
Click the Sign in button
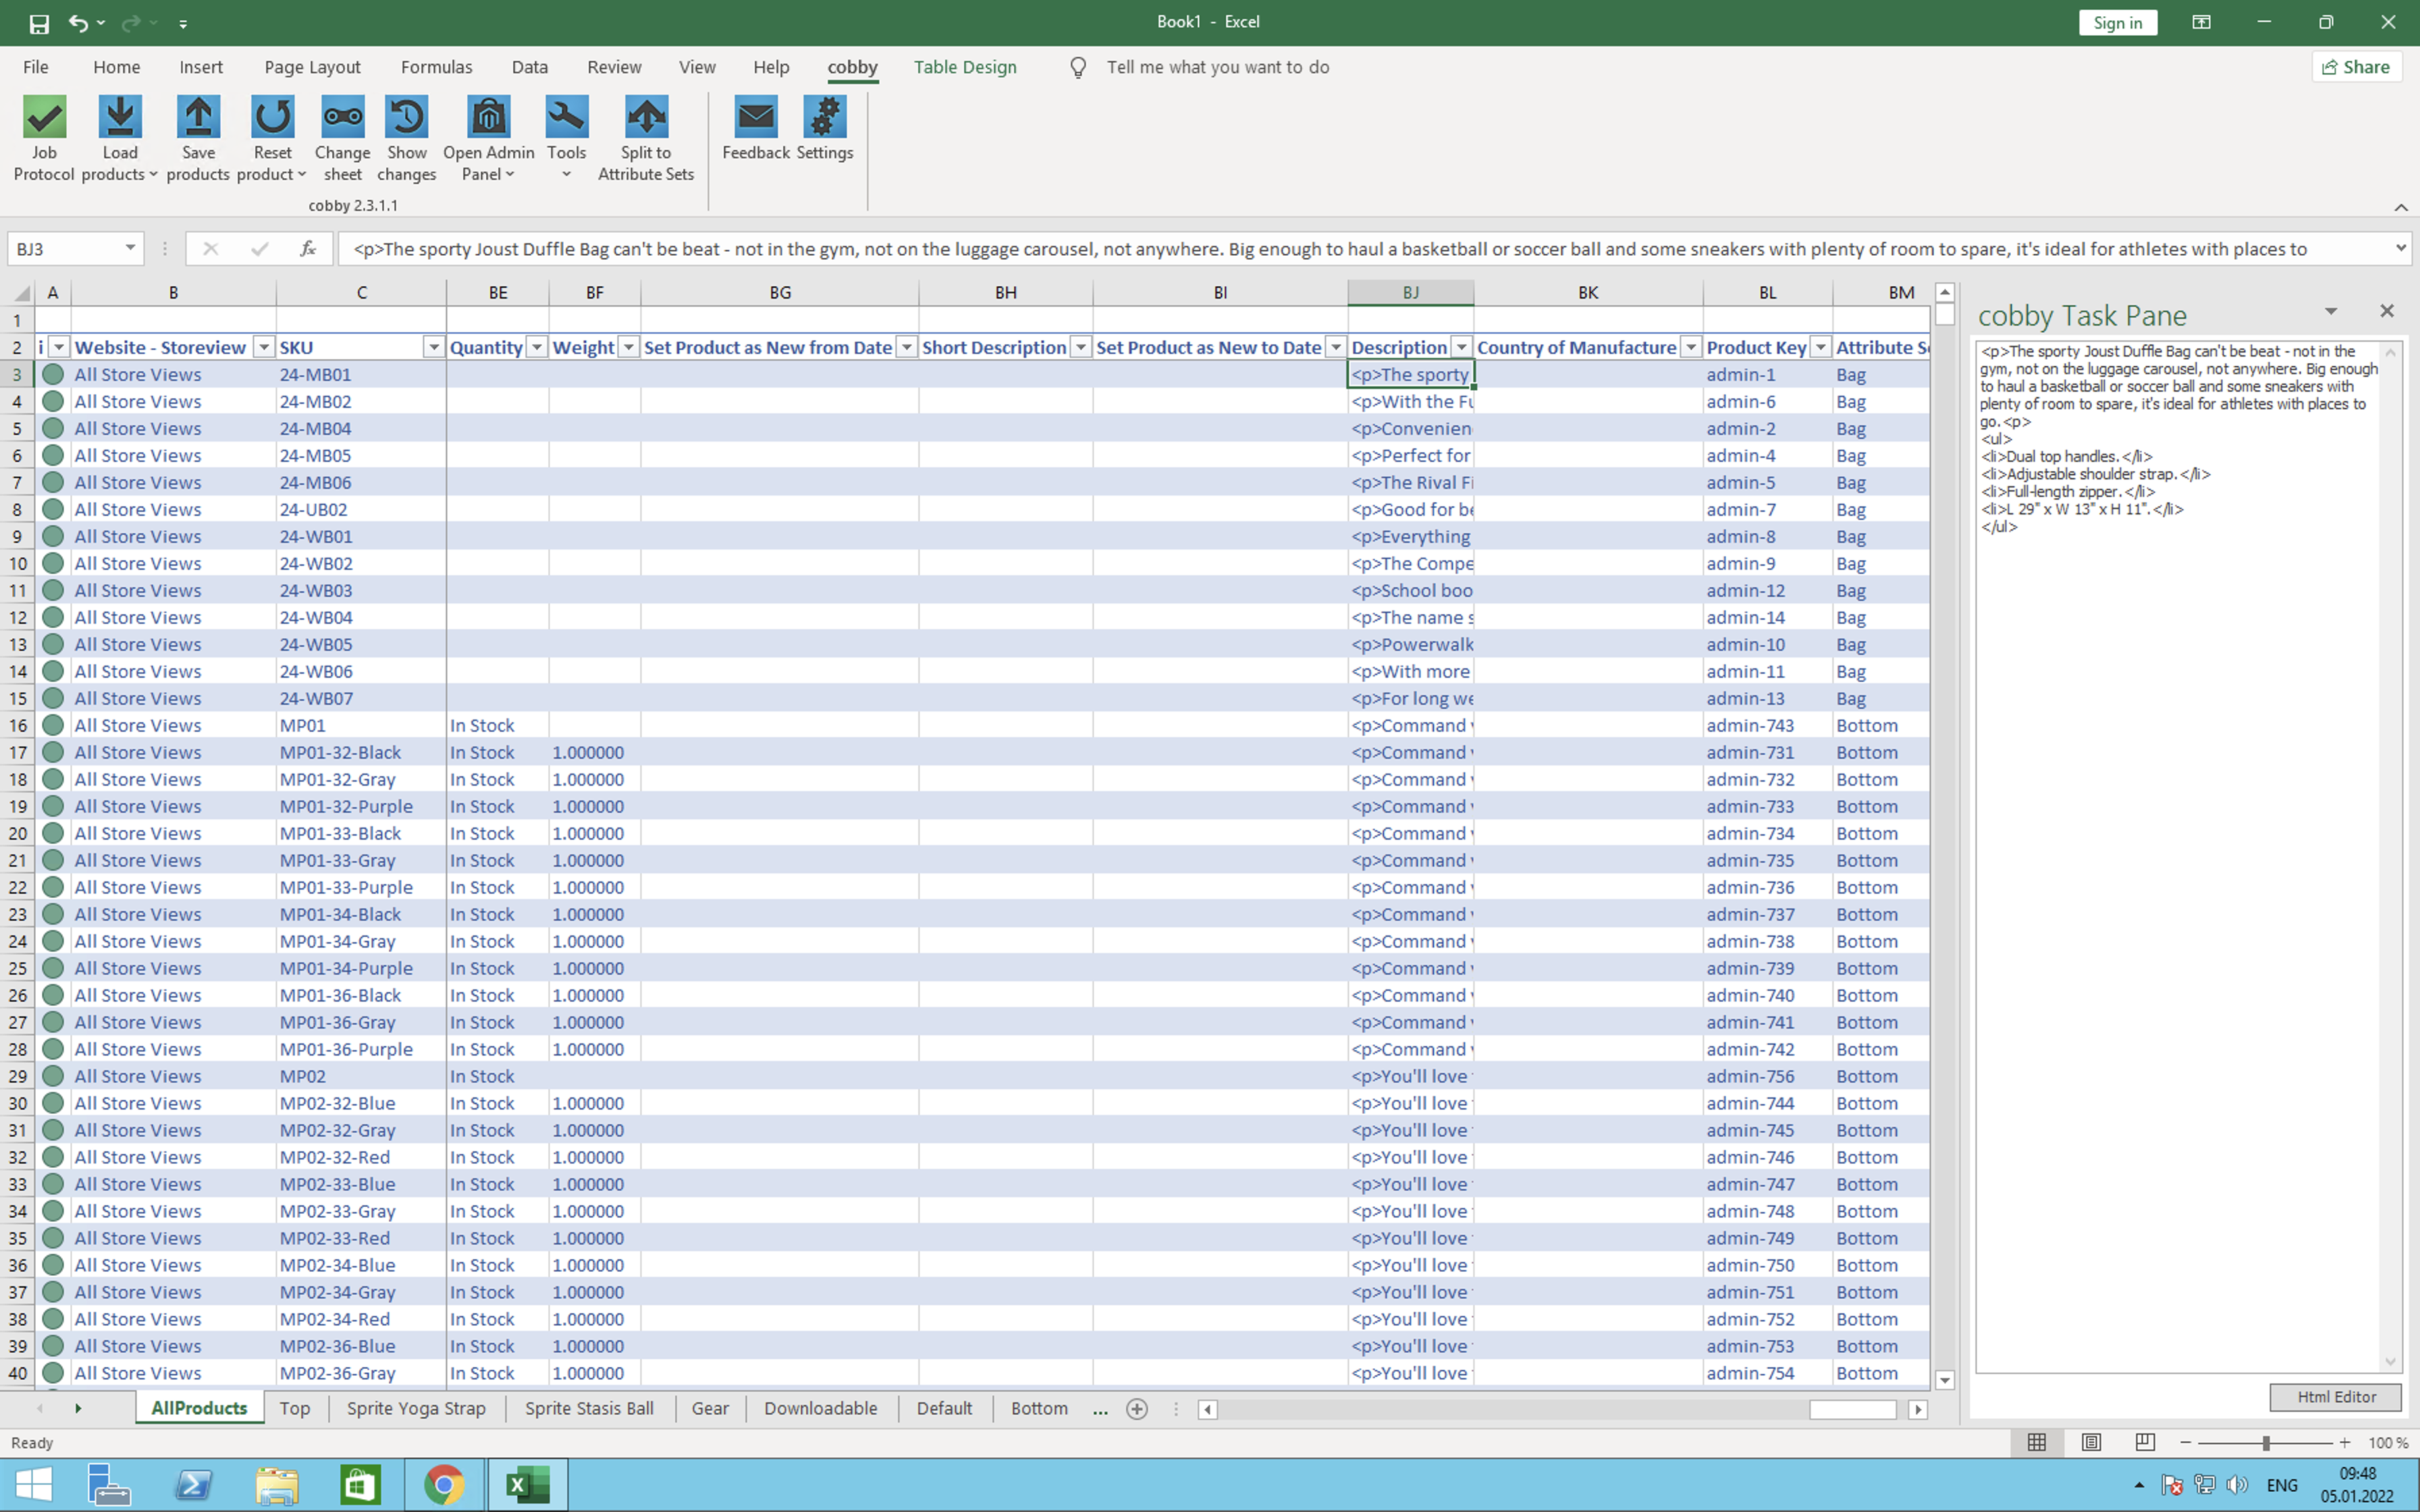click(2117, 23)
